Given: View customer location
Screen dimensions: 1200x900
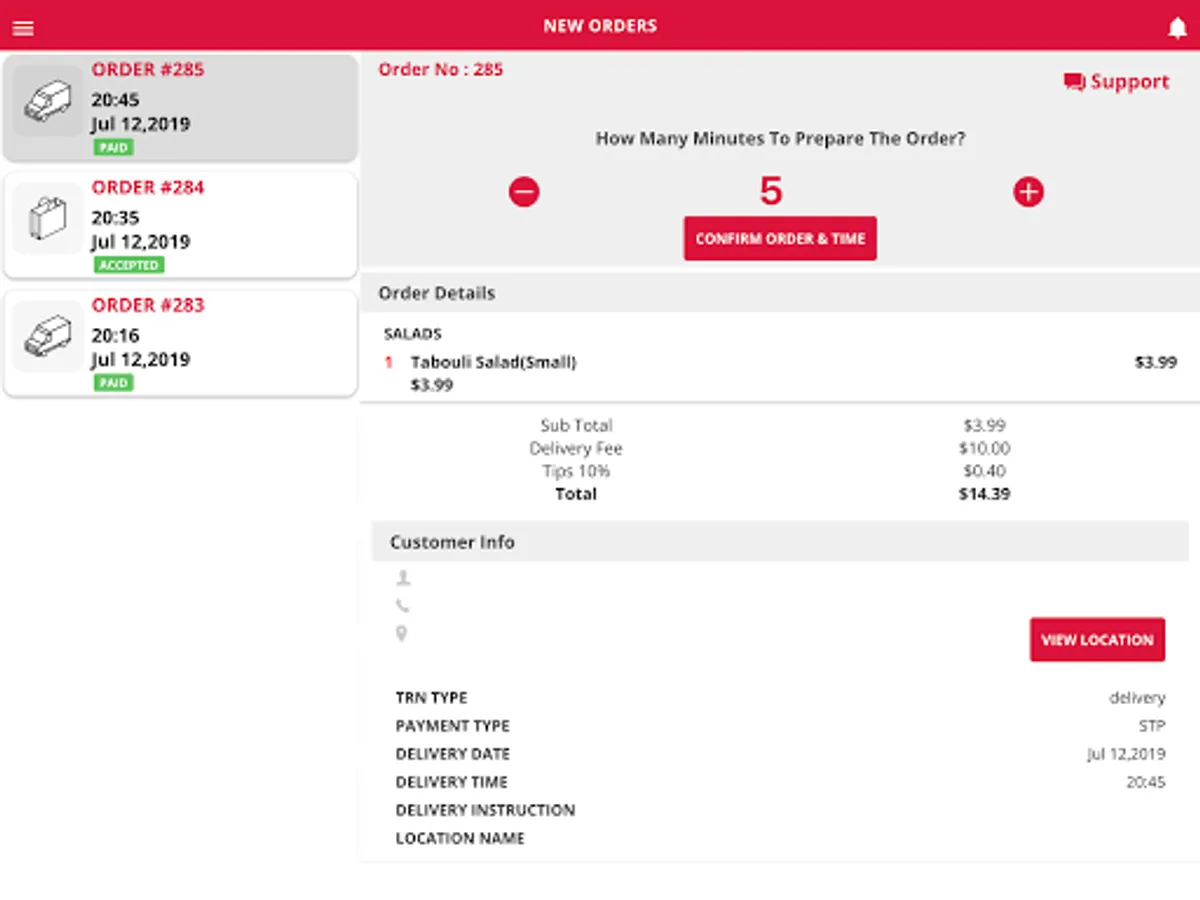Looking at the screenshot, I should [1097, 640].
